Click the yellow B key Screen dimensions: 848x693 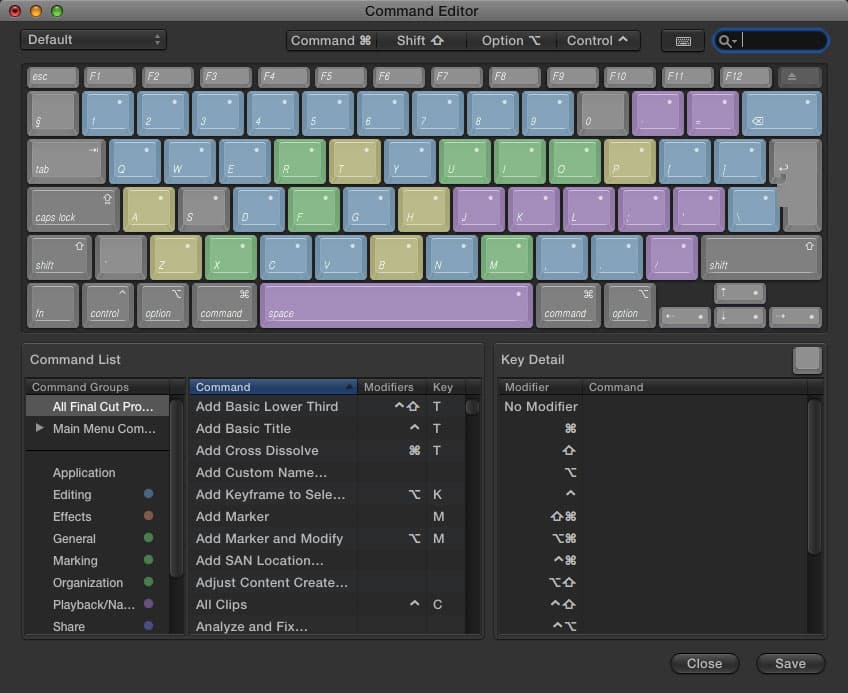click(x=396, y=258)
